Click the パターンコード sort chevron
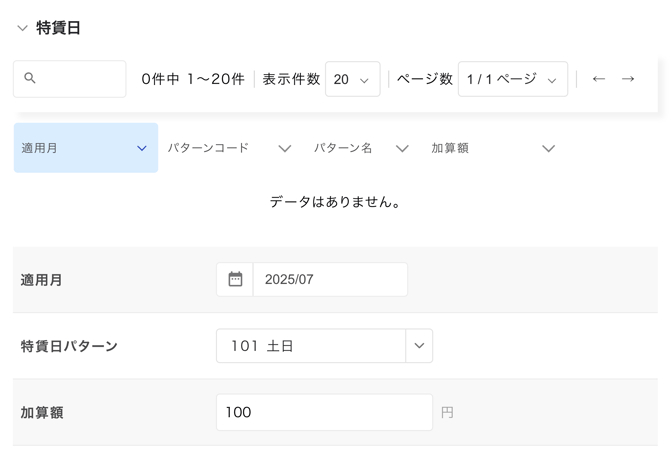The image size is (670, 457). 285,149
